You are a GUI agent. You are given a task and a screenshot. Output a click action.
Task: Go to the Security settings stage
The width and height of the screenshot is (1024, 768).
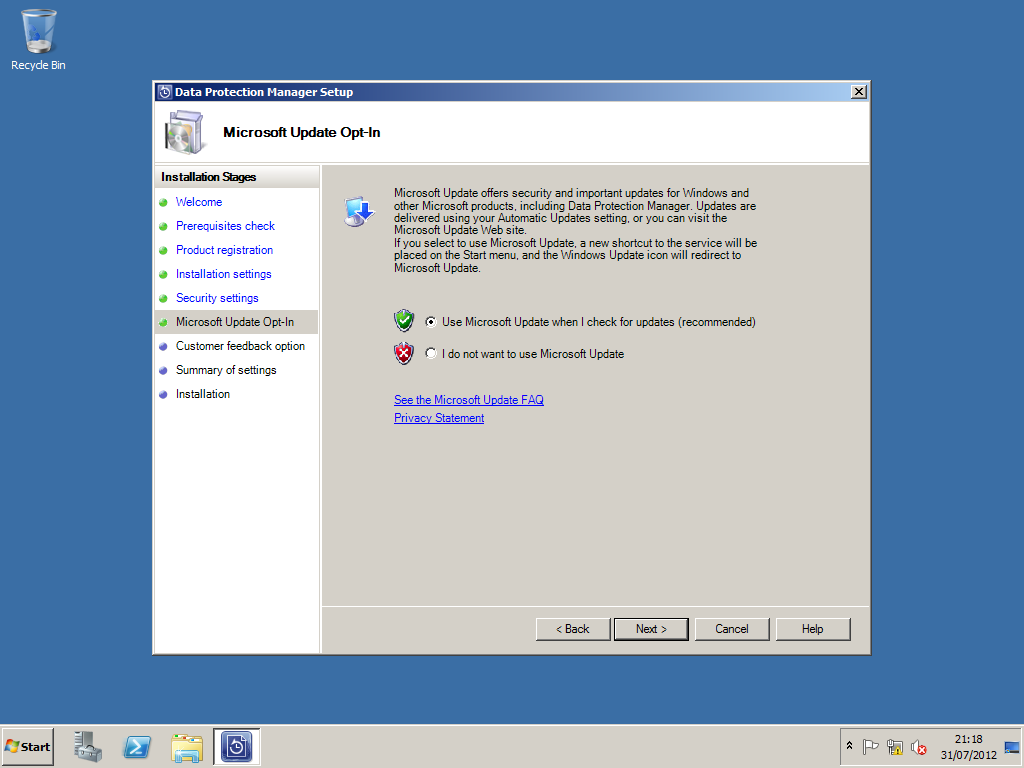point(217,298)
